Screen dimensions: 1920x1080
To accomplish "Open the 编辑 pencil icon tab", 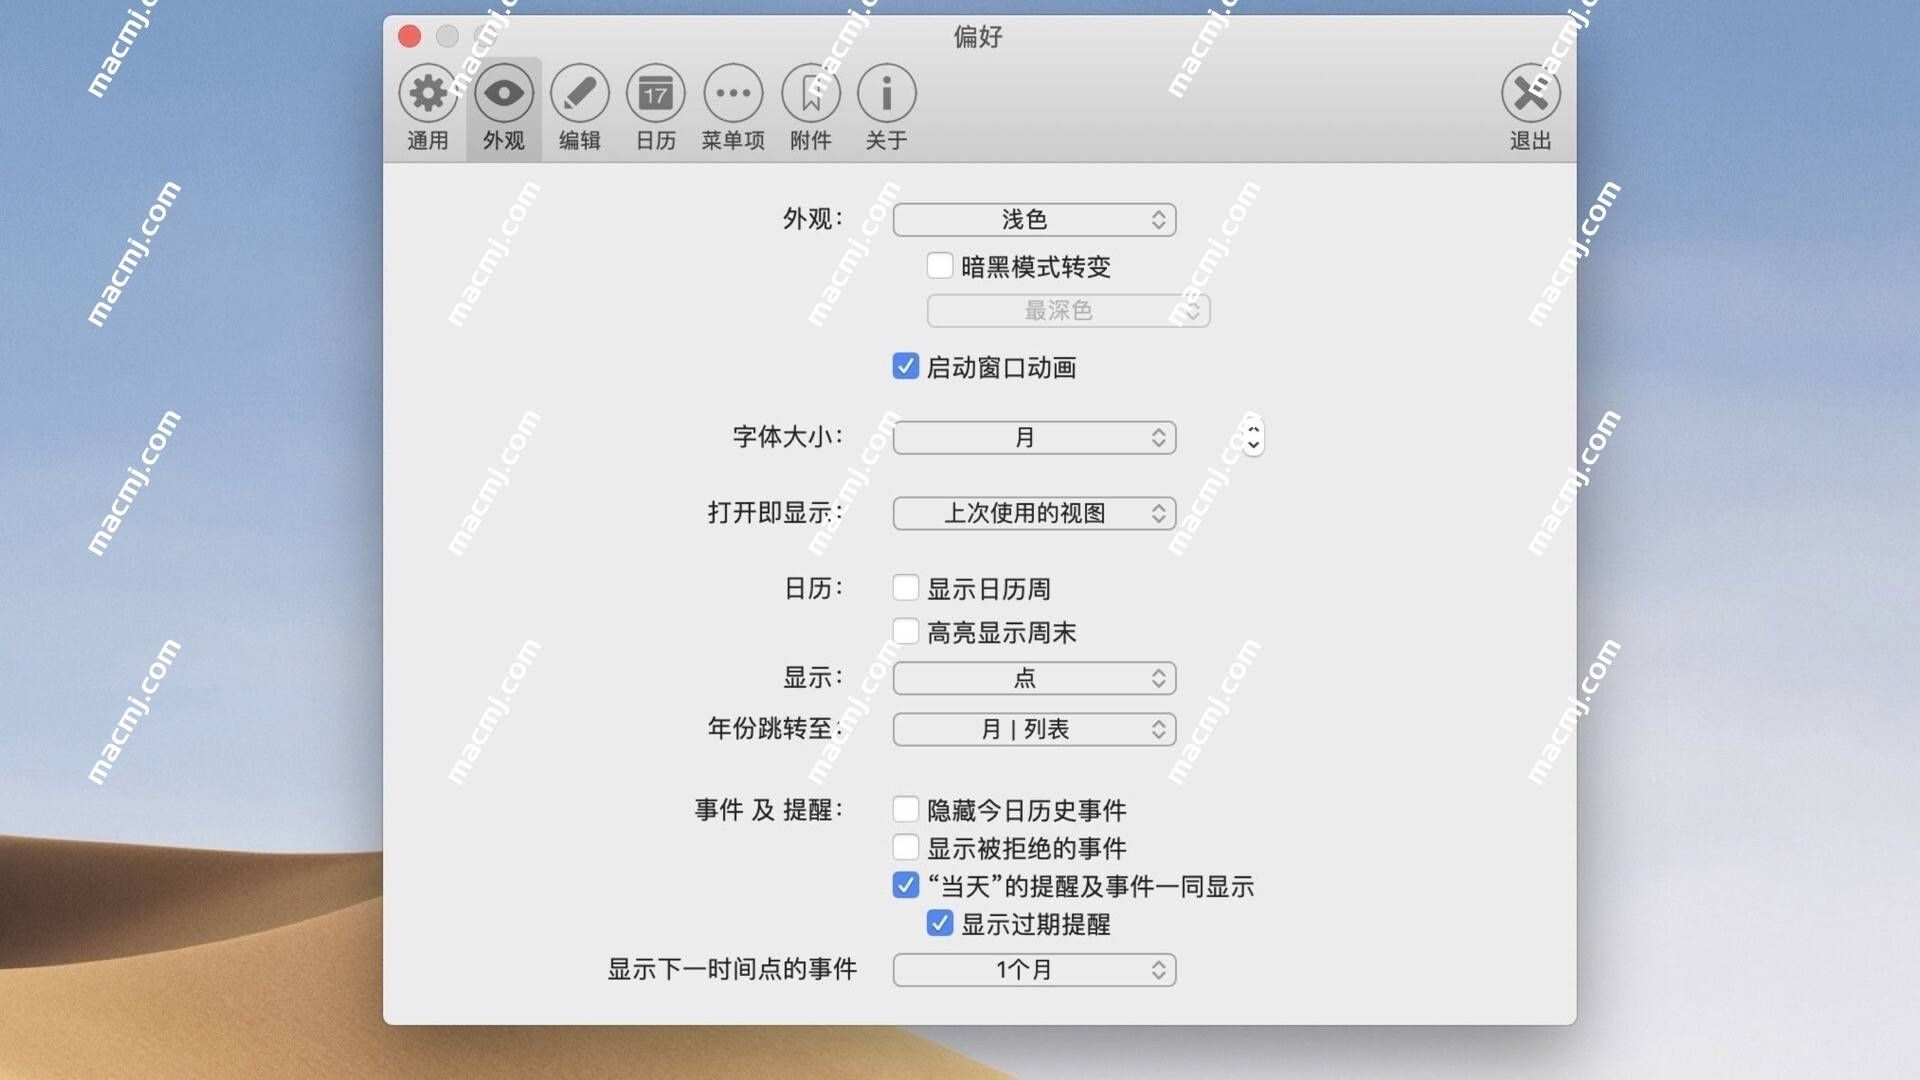I will [580, 108].
